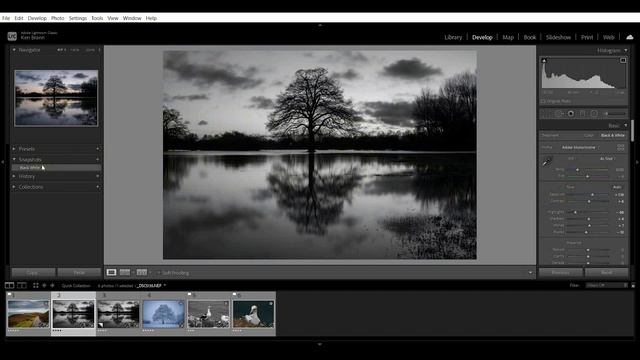Select the landscape hill filmstrip thumbnail
The height and width of the screenshot is (360, 640).
[x=28, y=314]
